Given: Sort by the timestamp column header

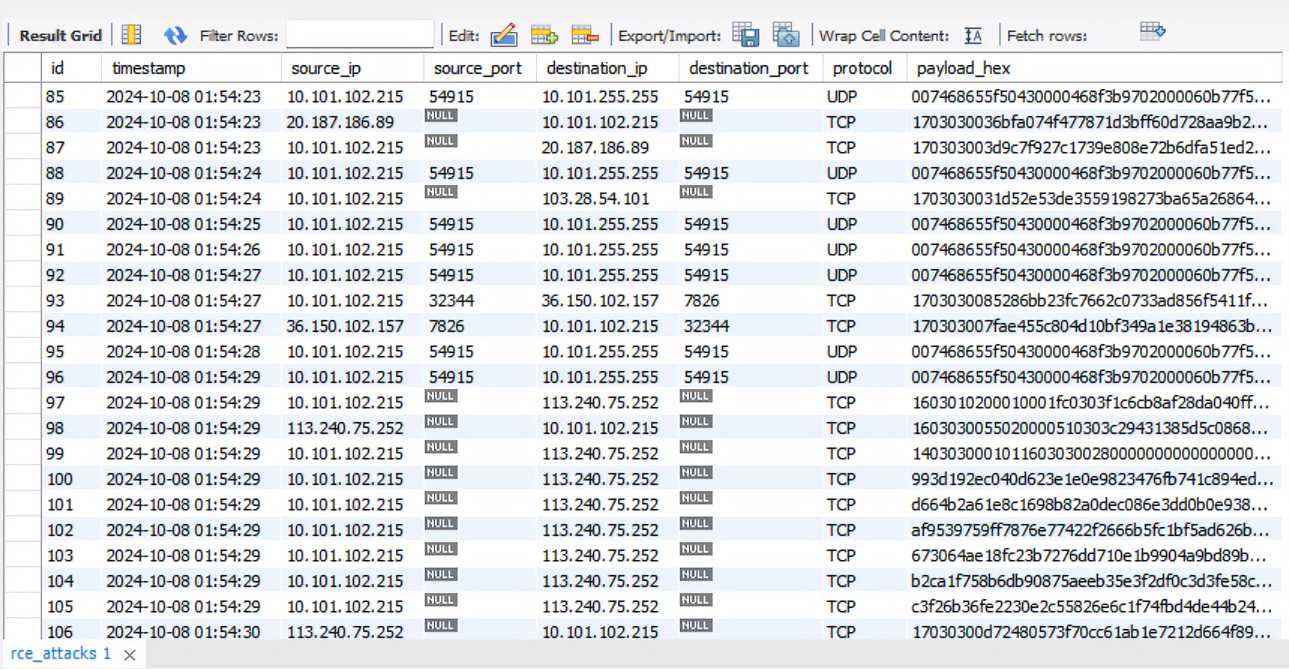Looking at the screenshot, I should (149, 68).
